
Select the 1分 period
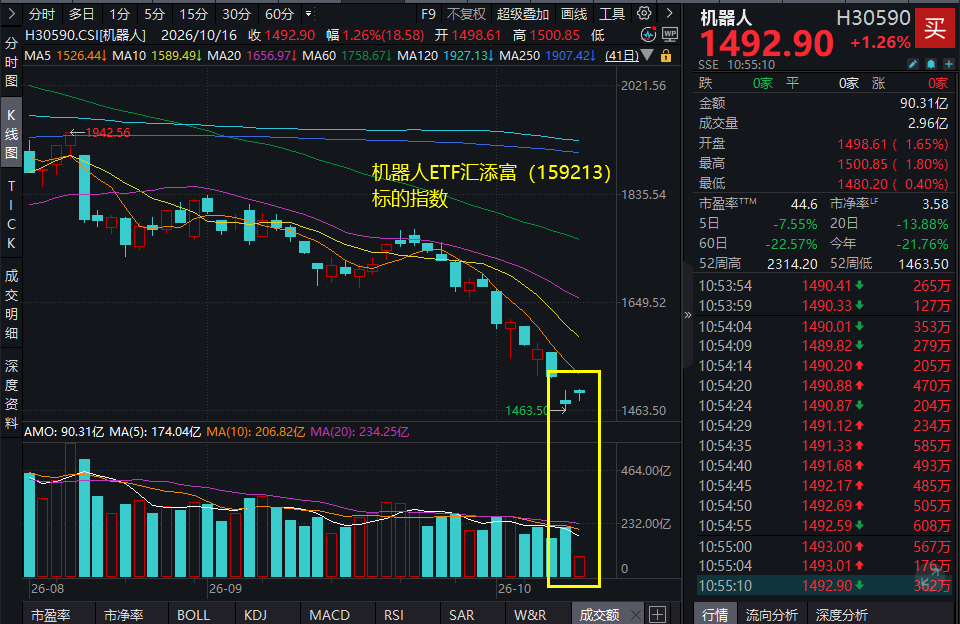click(119, 14)
